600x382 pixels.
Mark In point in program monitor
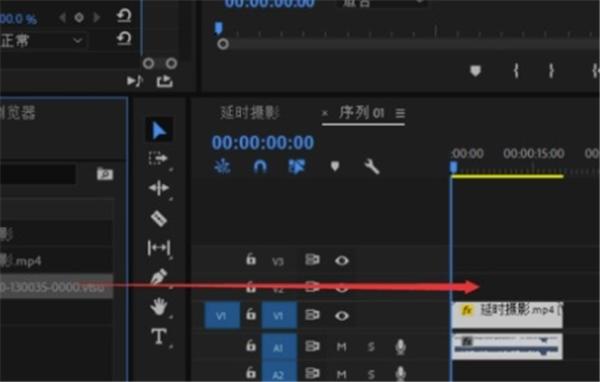516,71
